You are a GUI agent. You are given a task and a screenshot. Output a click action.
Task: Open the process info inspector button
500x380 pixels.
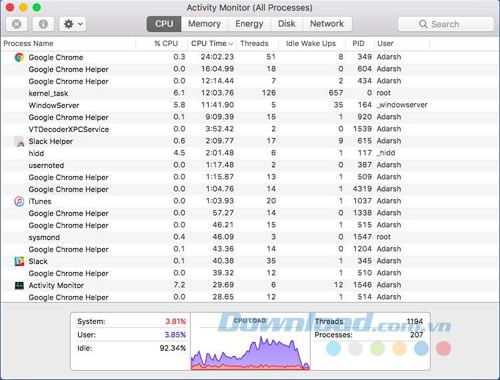click(x=43, y=24)
